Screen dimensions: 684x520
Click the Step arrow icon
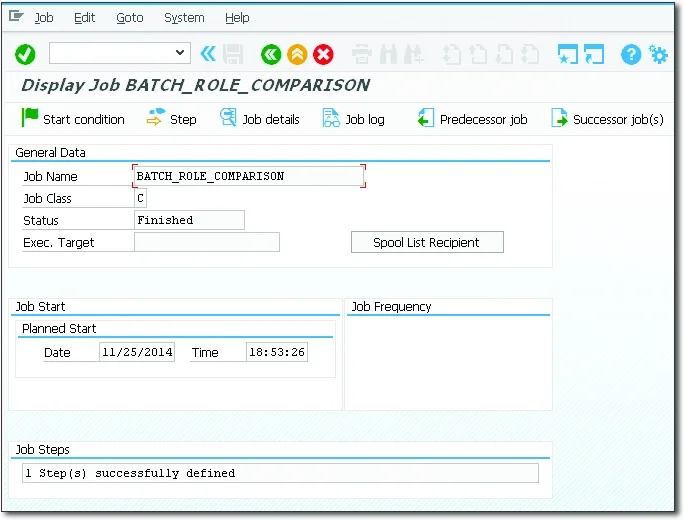(x=155, y=118)
